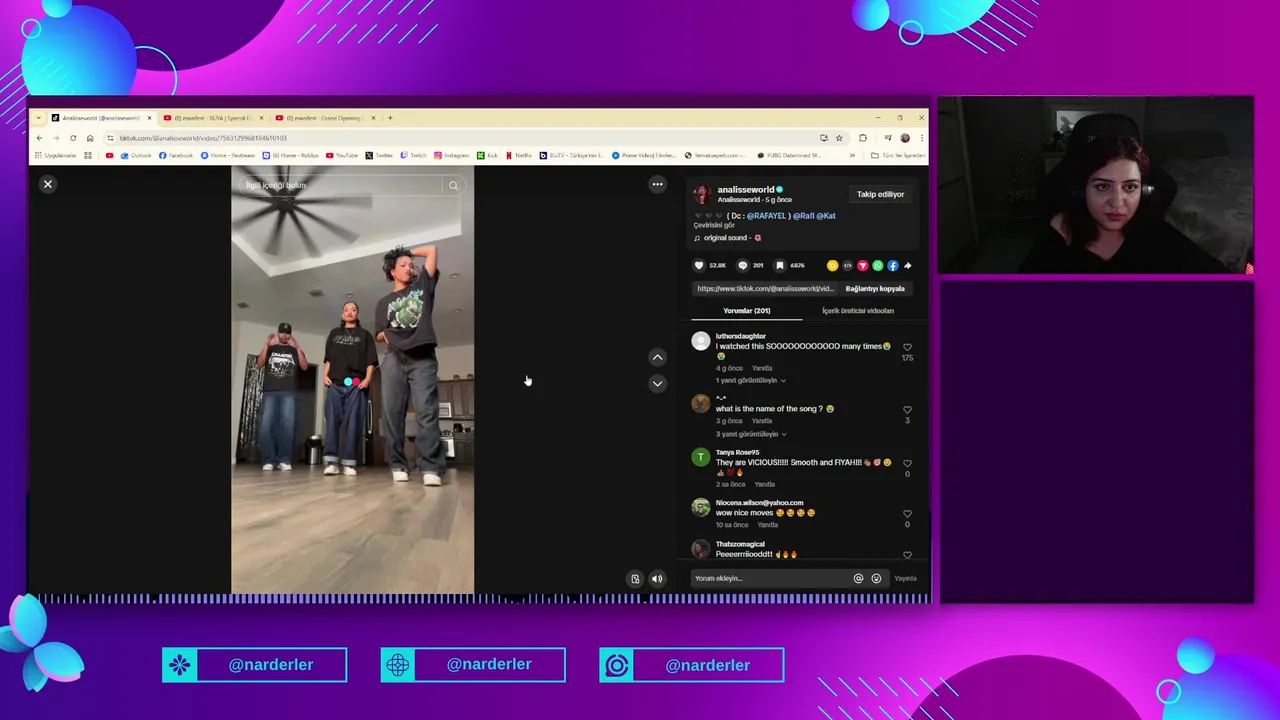Like the video with the heart icon showing 52.8K
The height and width of the screenshot is (720, 1280).
pos(699,265)
